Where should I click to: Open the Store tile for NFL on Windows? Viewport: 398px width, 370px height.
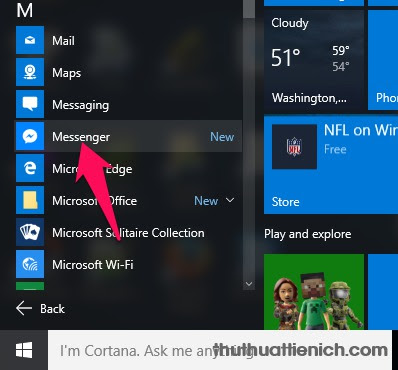click(331, 165)
